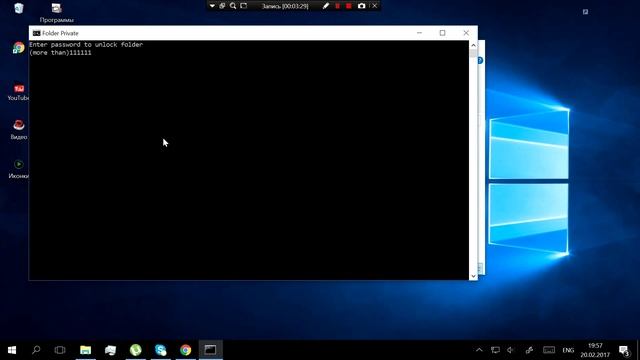Switch input language via ENG indicator
640x360 pixels.
click(x=568, y=350)
